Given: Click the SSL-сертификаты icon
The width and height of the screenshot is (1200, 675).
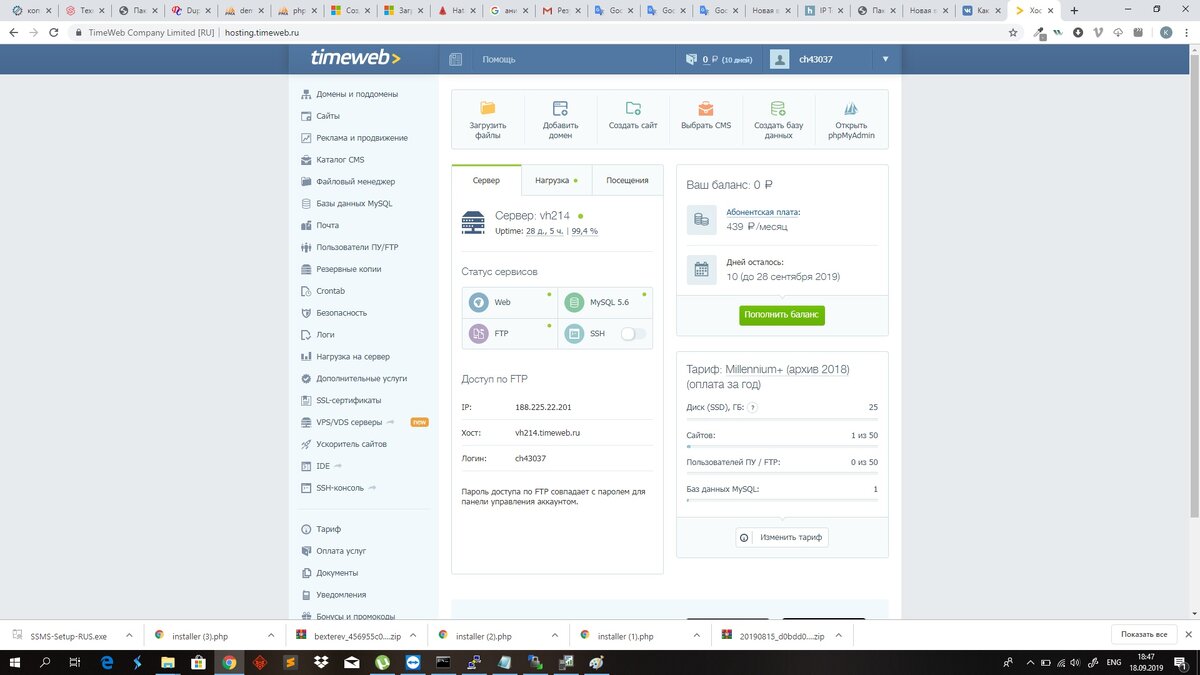Looking at the screenshot, I should [307, 400].
